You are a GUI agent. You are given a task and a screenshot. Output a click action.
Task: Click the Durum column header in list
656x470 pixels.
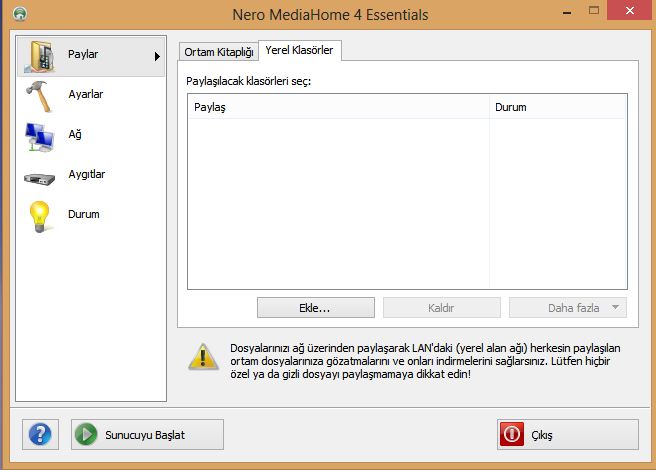(557, 107)
